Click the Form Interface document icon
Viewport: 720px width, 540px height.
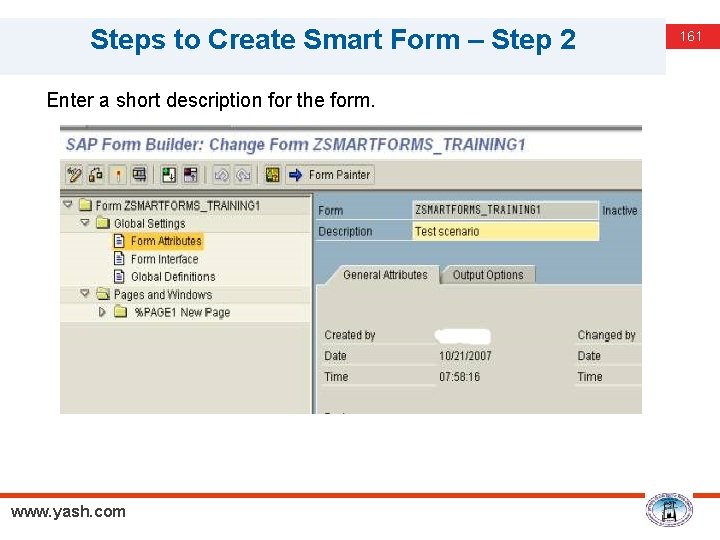tap(119, 259)
